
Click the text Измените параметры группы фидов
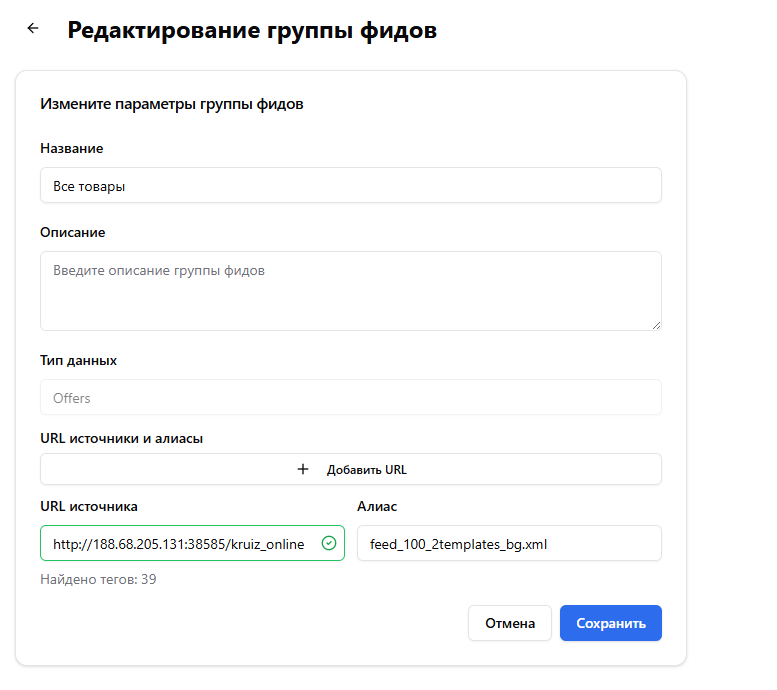click(171, 104)
